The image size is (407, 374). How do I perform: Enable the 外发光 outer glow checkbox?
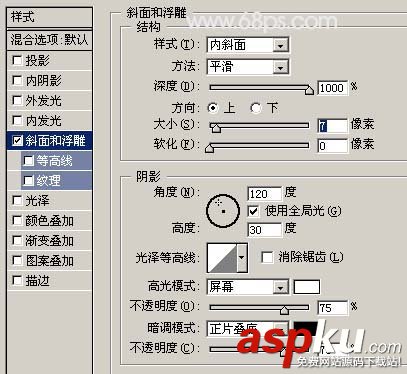click(17, 100)
